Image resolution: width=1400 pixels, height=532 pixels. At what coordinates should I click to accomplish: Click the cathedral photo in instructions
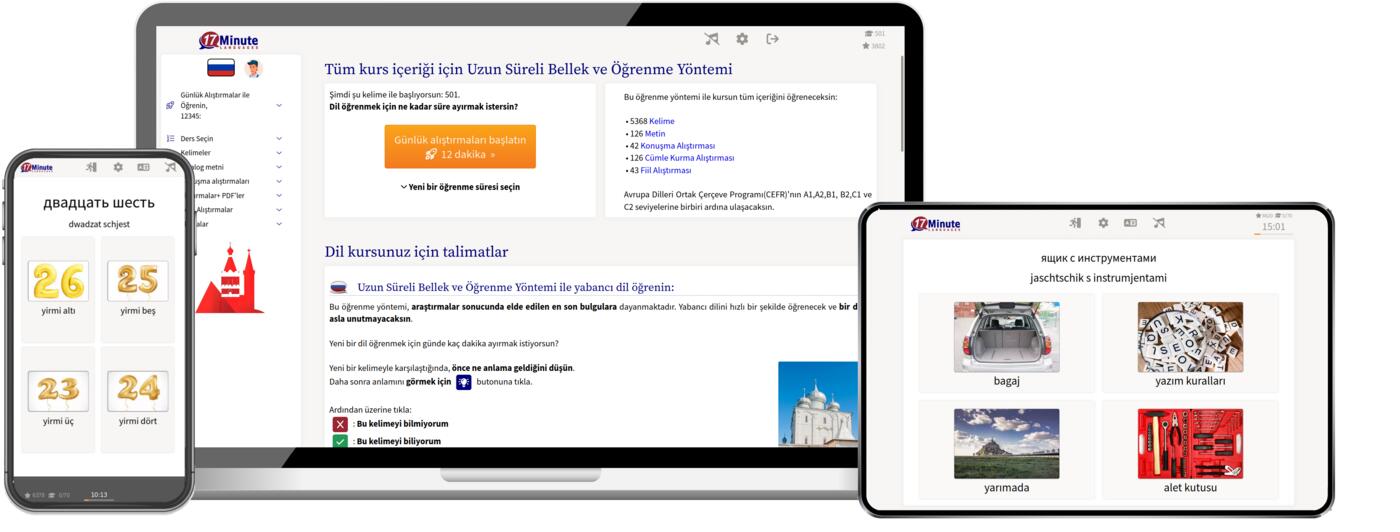pyautogui.click(x=818, y=404)
